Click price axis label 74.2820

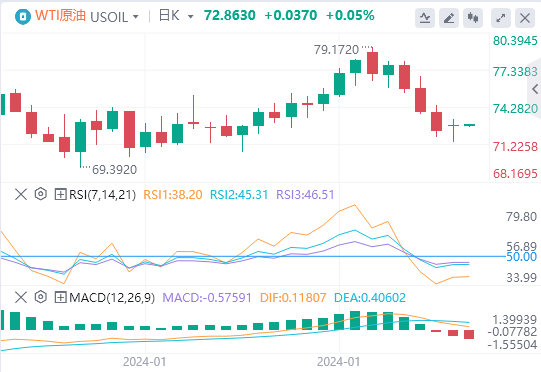(515, 109)
